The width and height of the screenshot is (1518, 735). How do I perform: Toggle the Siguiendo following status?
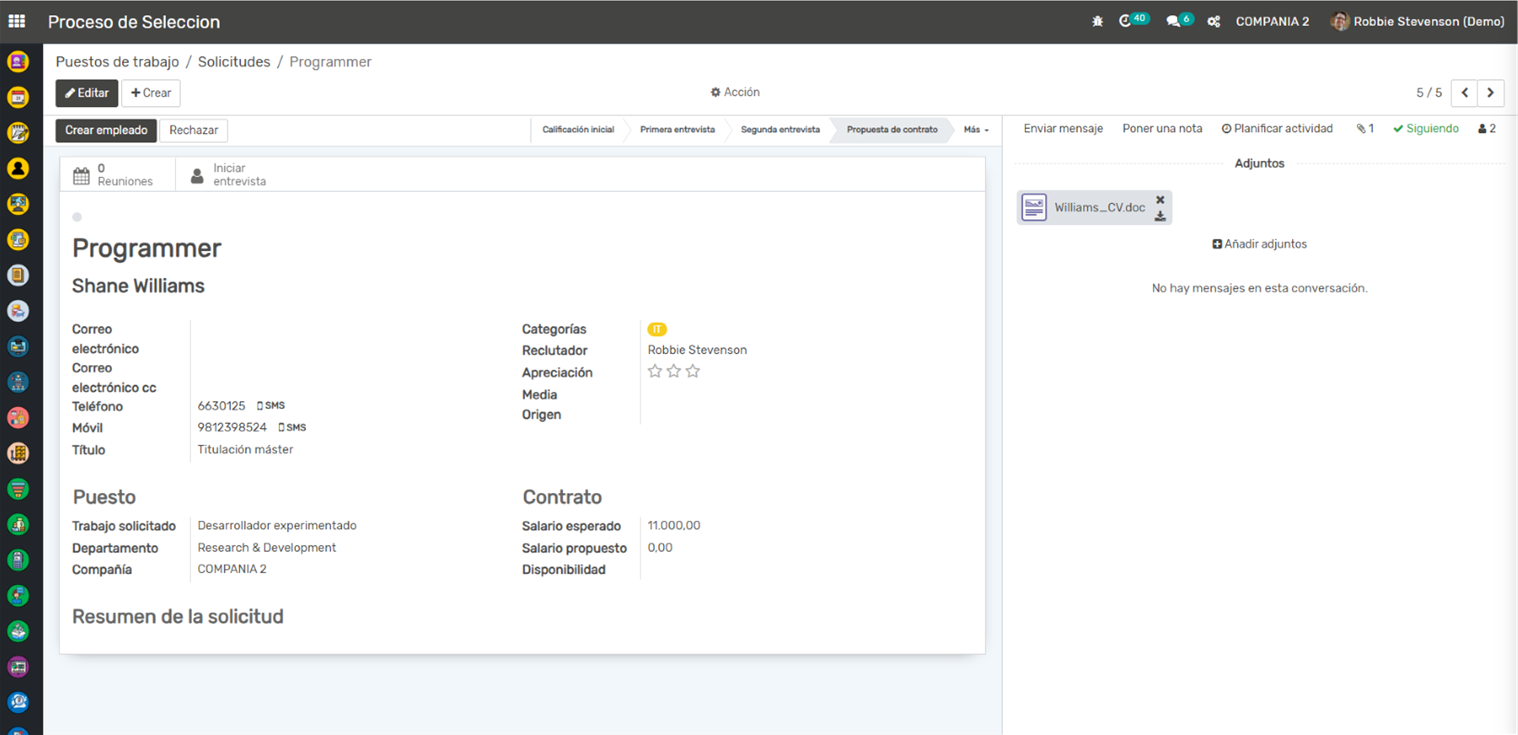point(1426,129)
